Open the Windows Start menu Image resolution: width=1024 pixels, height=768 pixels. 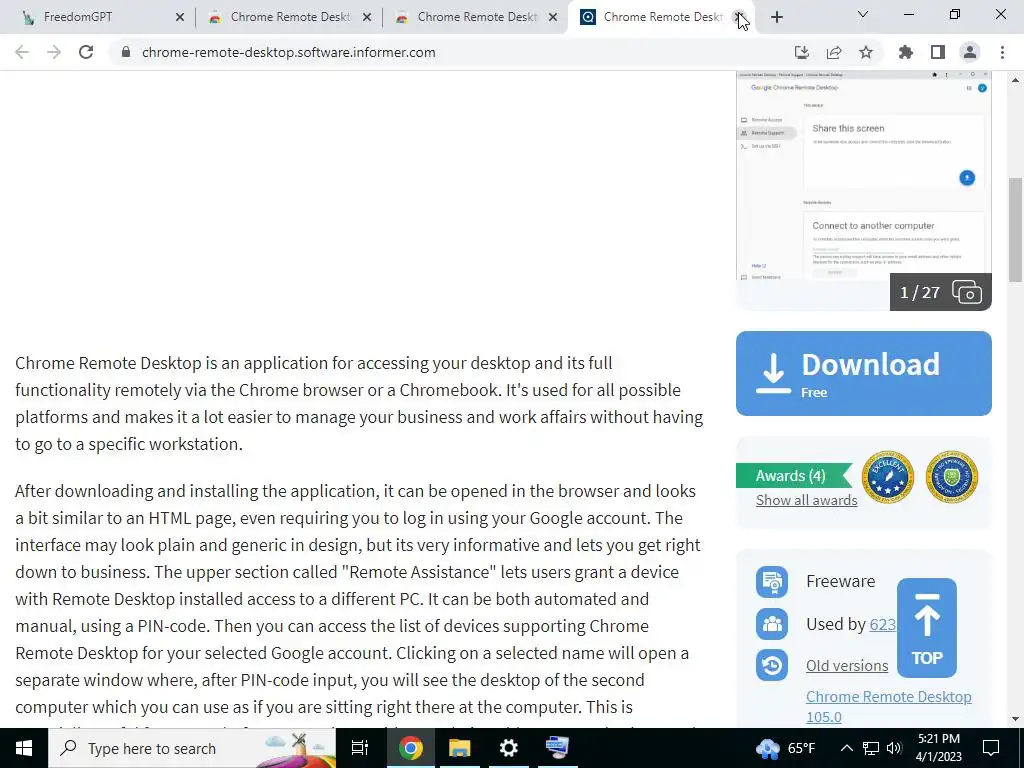coord(24,748)
